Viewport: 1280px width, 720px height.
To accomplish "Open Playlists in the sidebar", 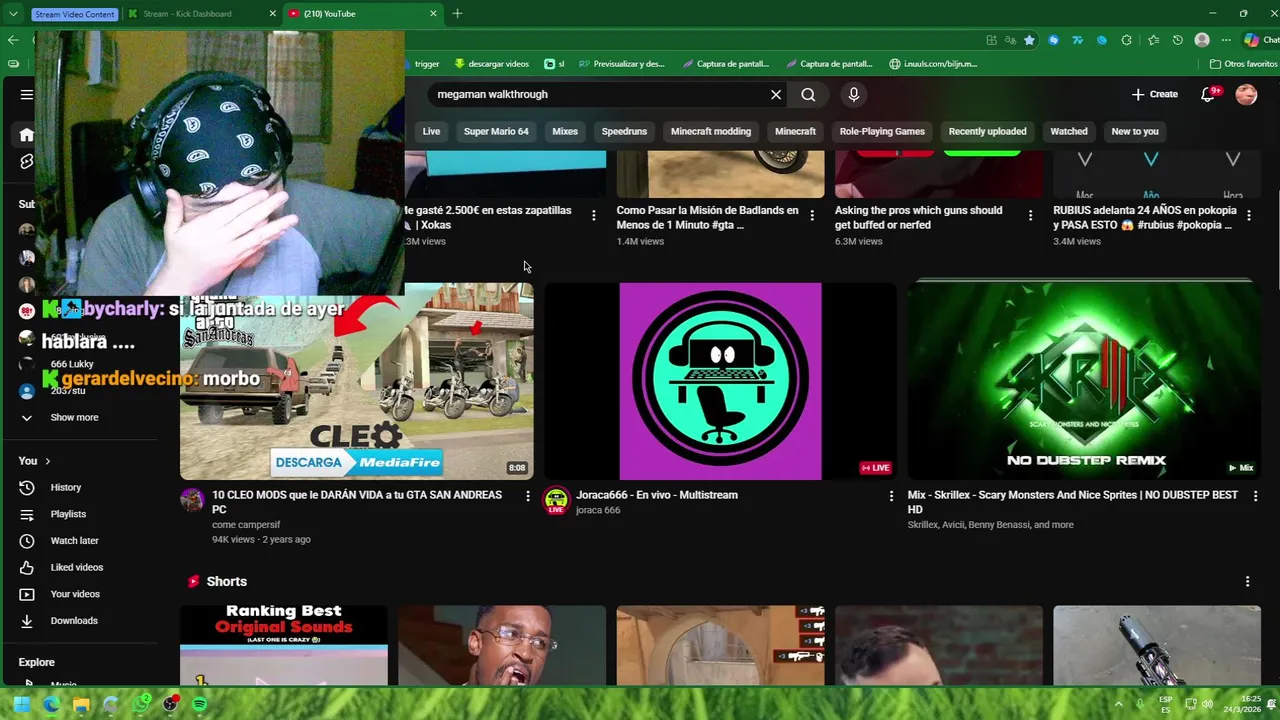I will 68,514.
